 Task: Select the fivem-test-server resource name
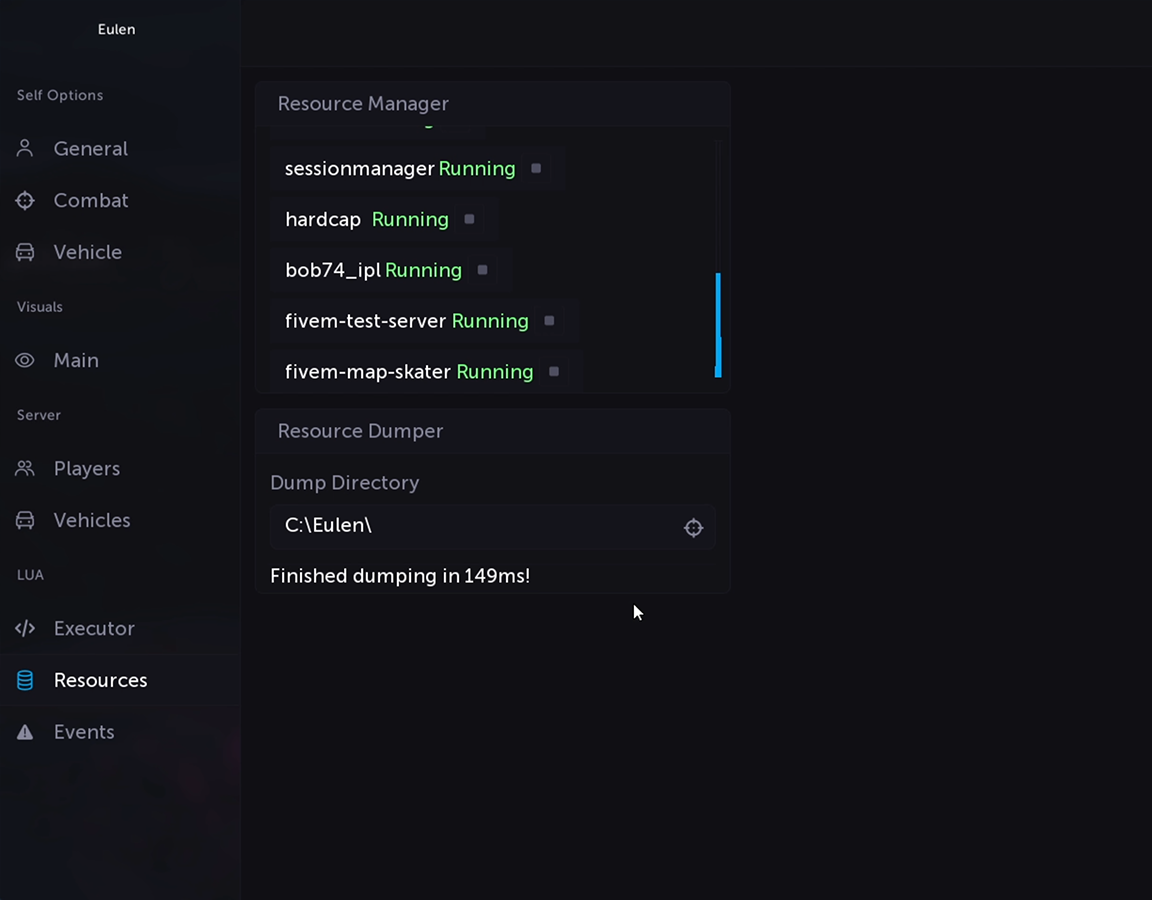pyautogui.click(x=365, y=321)
